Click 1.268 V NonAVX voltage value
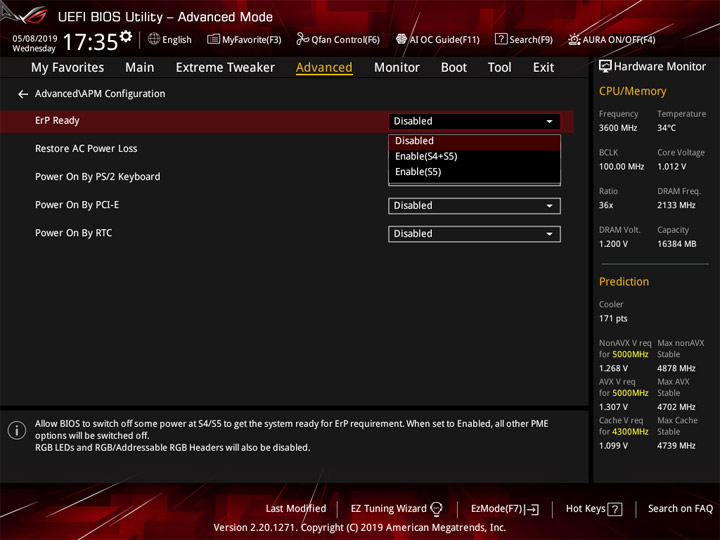 pos(613,368)
